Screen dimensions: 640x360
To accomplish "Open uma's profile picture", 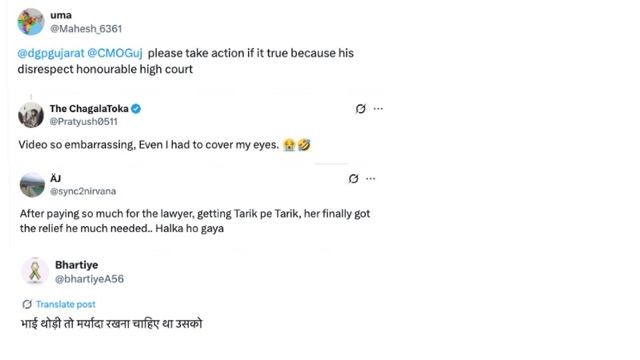I will [31, 22].
